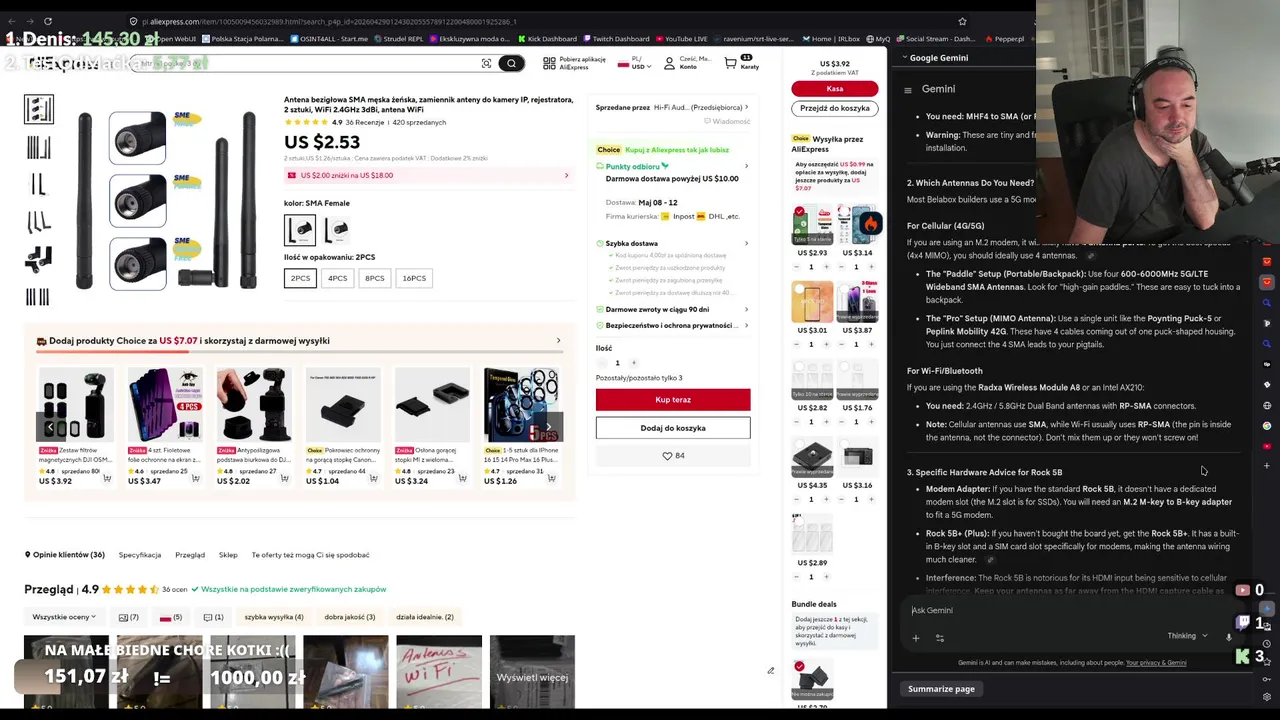Uncheck the selected $2.93 cart item
This screenshot has width=1280, height=720.
tap(799, 212)
